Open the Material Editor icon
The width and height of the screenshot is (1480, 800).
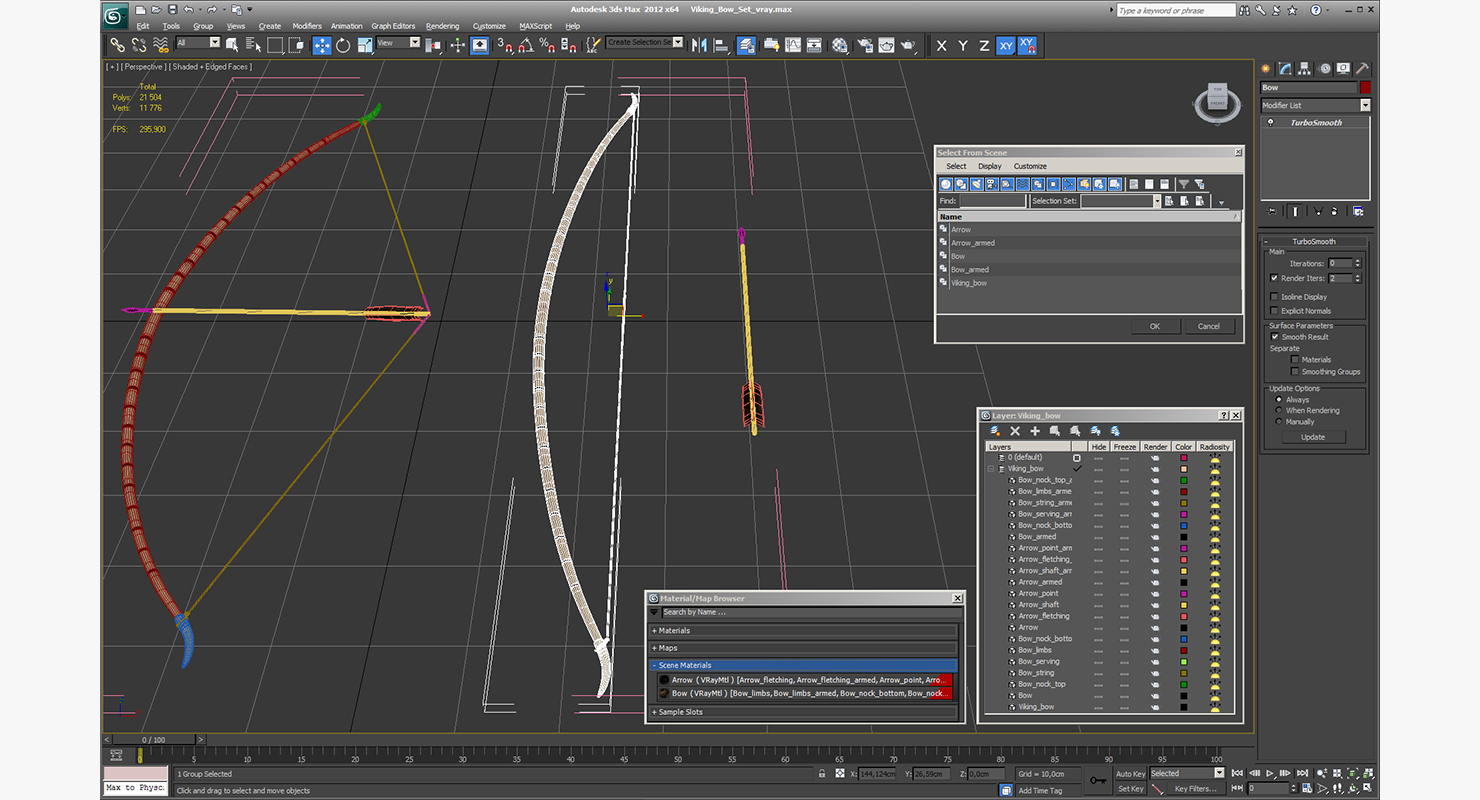pos(839,45)
